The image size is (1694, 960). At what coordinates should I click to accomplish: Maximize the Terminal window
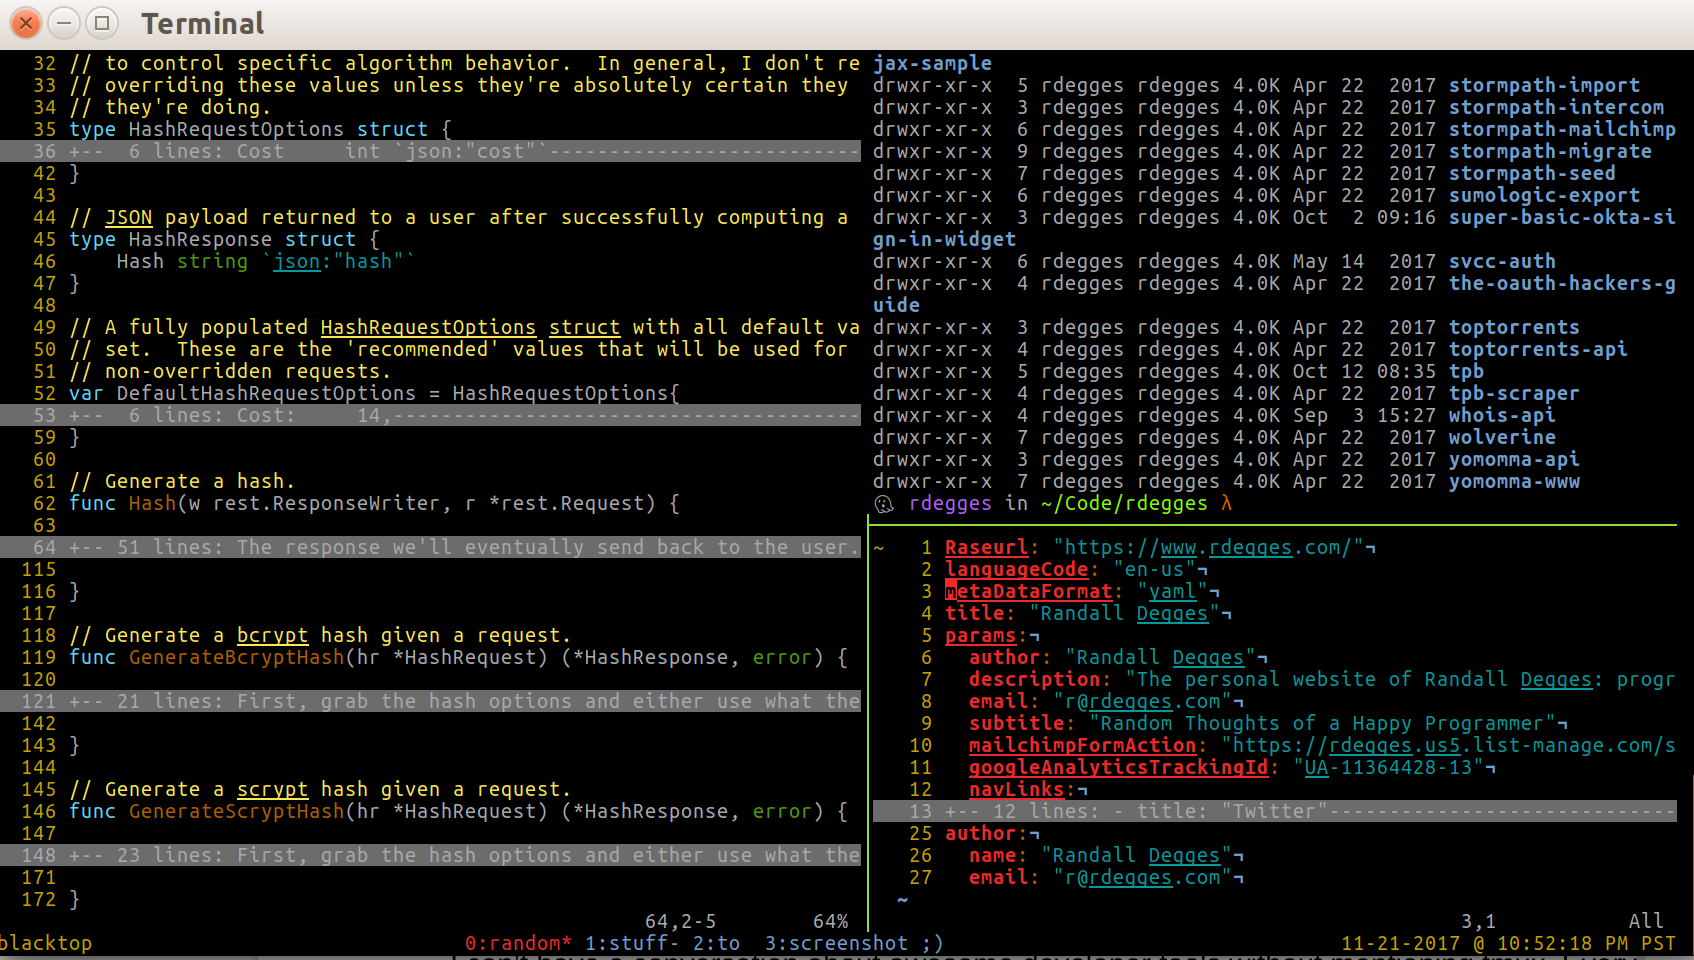102,22
